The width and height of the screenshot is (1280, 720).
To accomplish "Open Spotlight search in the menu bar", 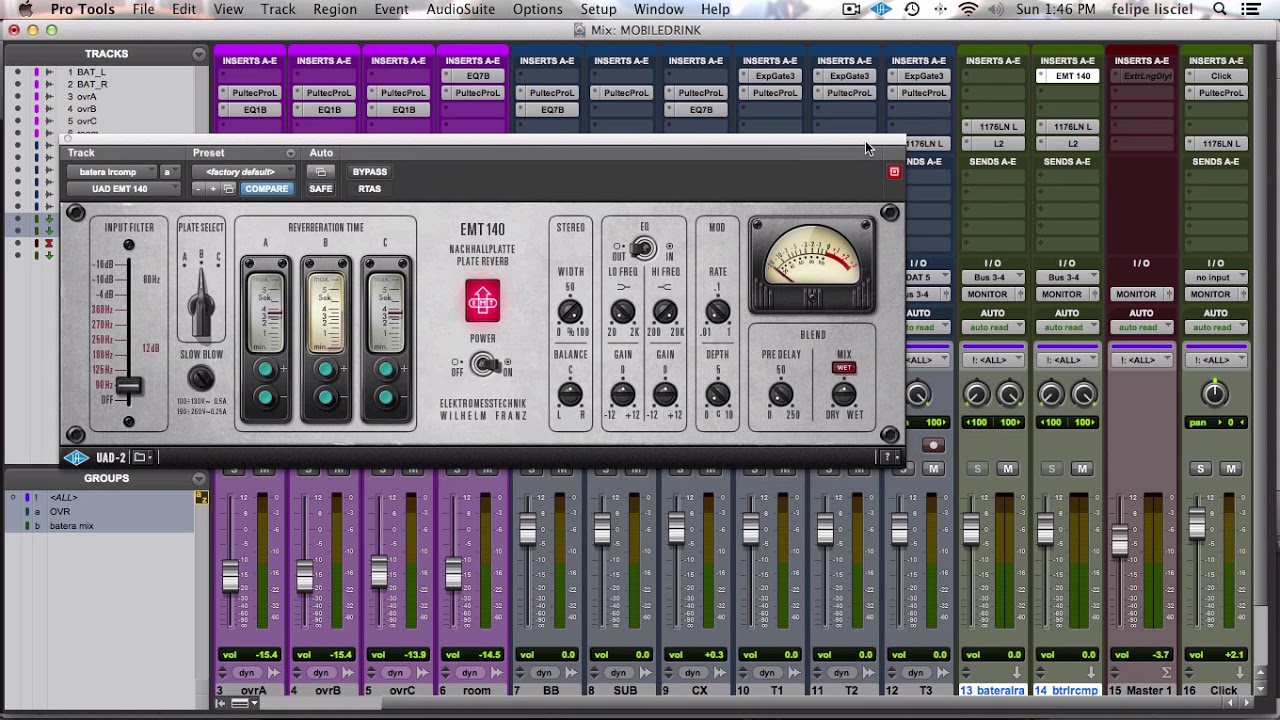I will tap(1220, 9).
